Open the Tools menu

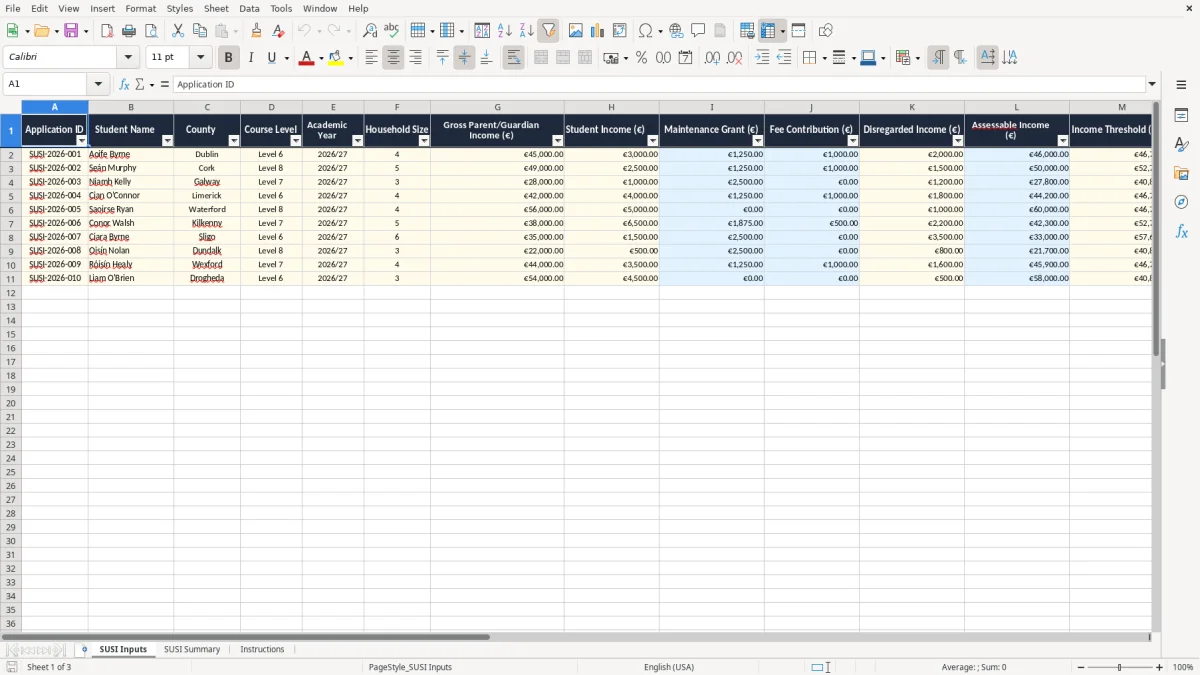(281, 8)
